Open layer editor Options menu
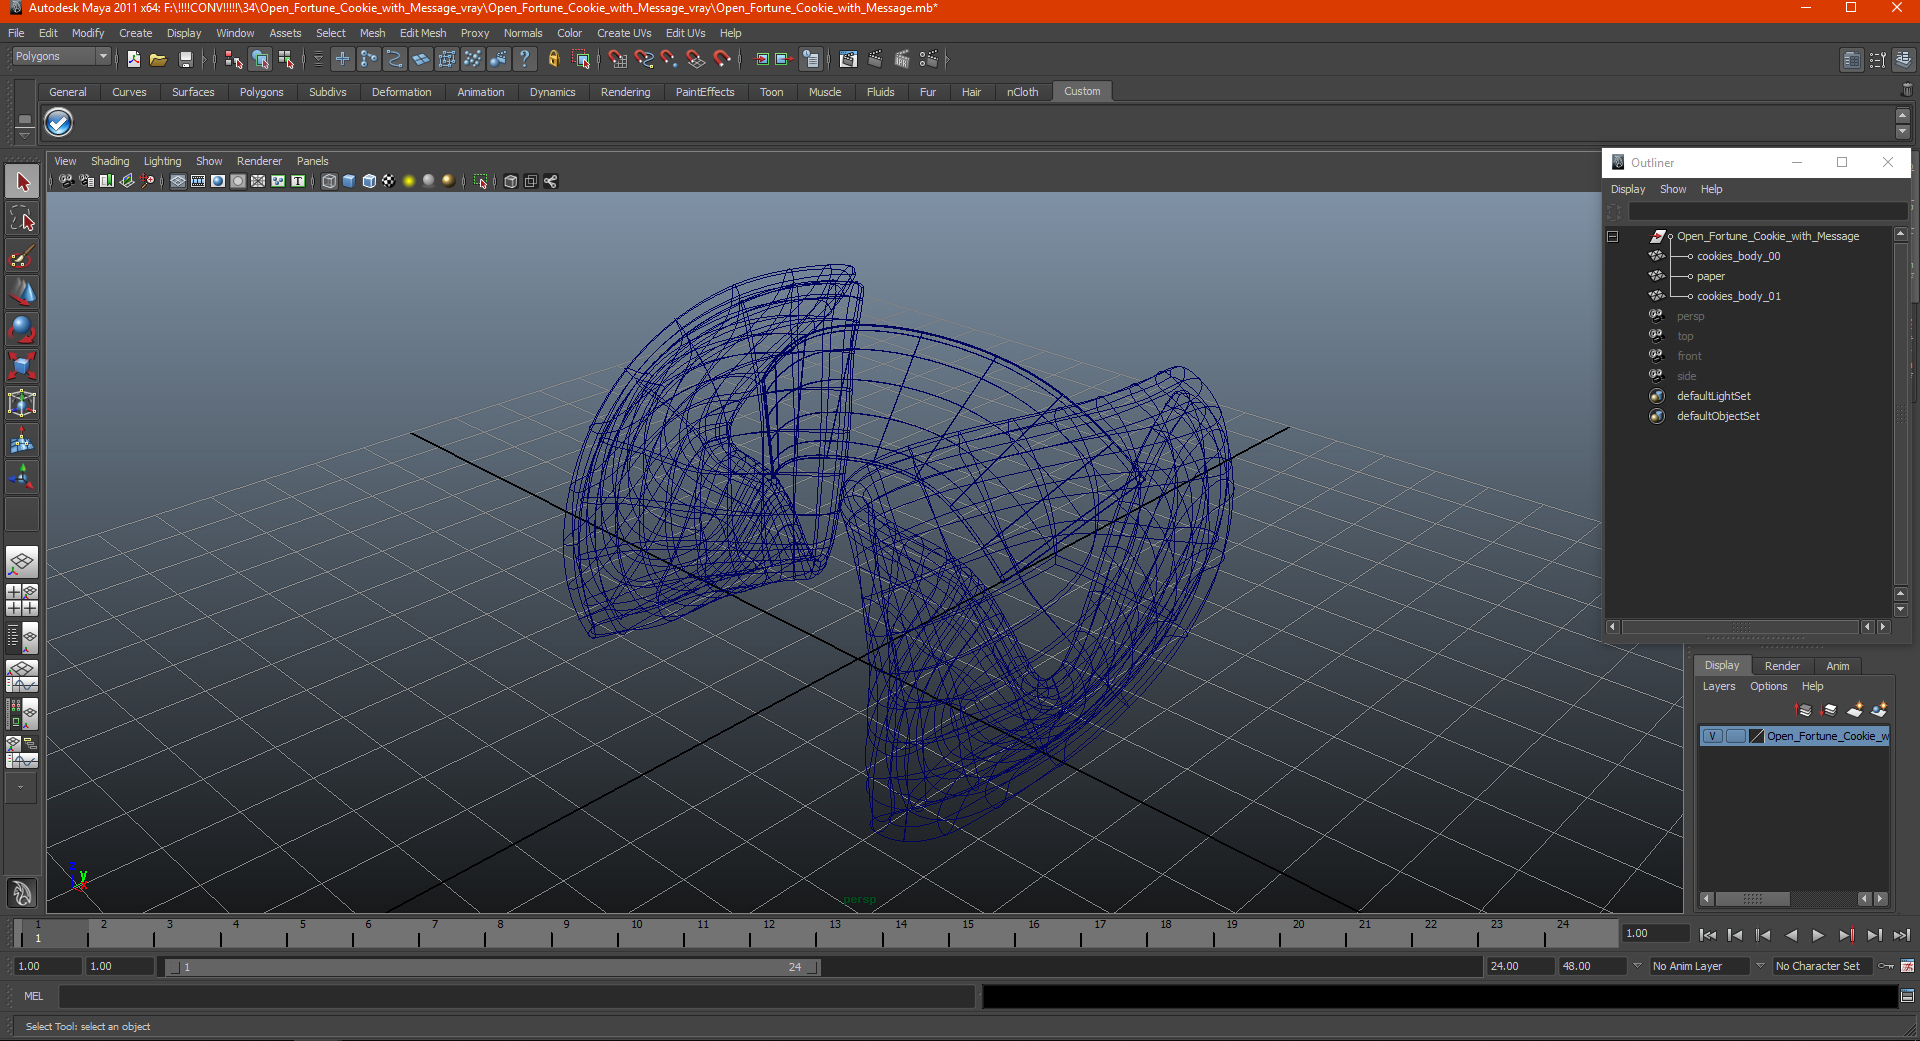This screenshot has width=1920, height=1041. point(1768,686)
